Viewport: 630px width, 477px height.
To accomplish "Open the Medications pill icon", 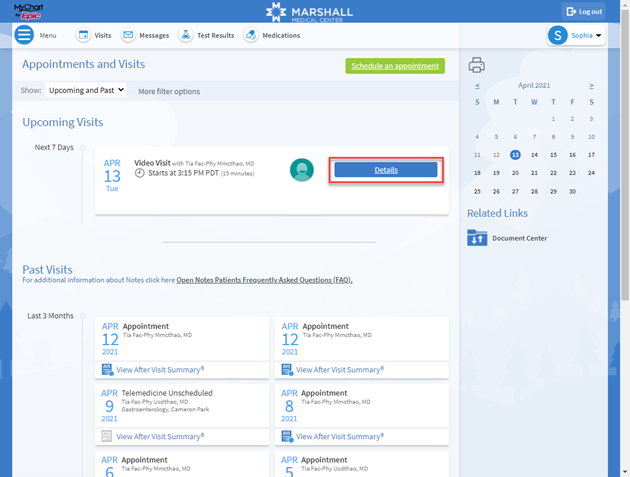I will (x=251, y=35).
